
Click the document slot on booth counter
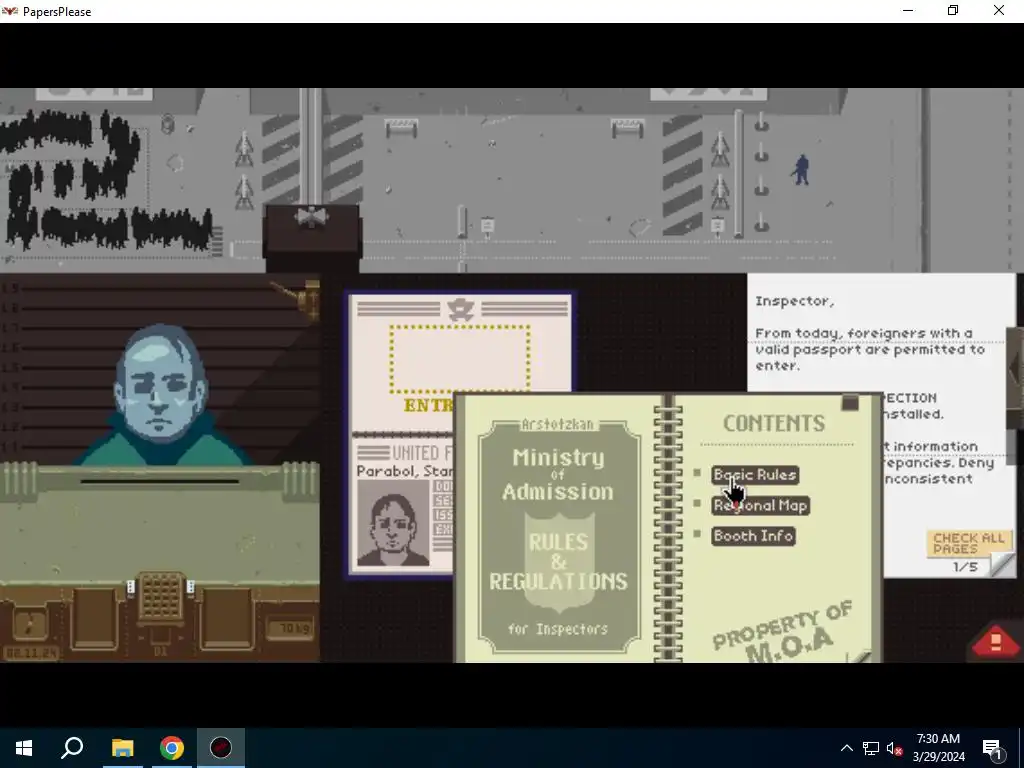coord(160,482)
